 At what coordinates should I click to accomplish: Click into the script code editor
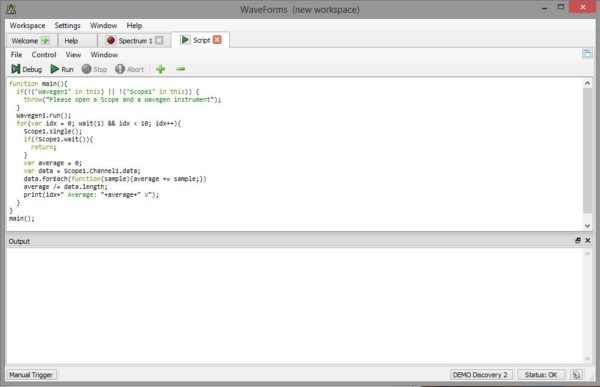pos(294,154)
